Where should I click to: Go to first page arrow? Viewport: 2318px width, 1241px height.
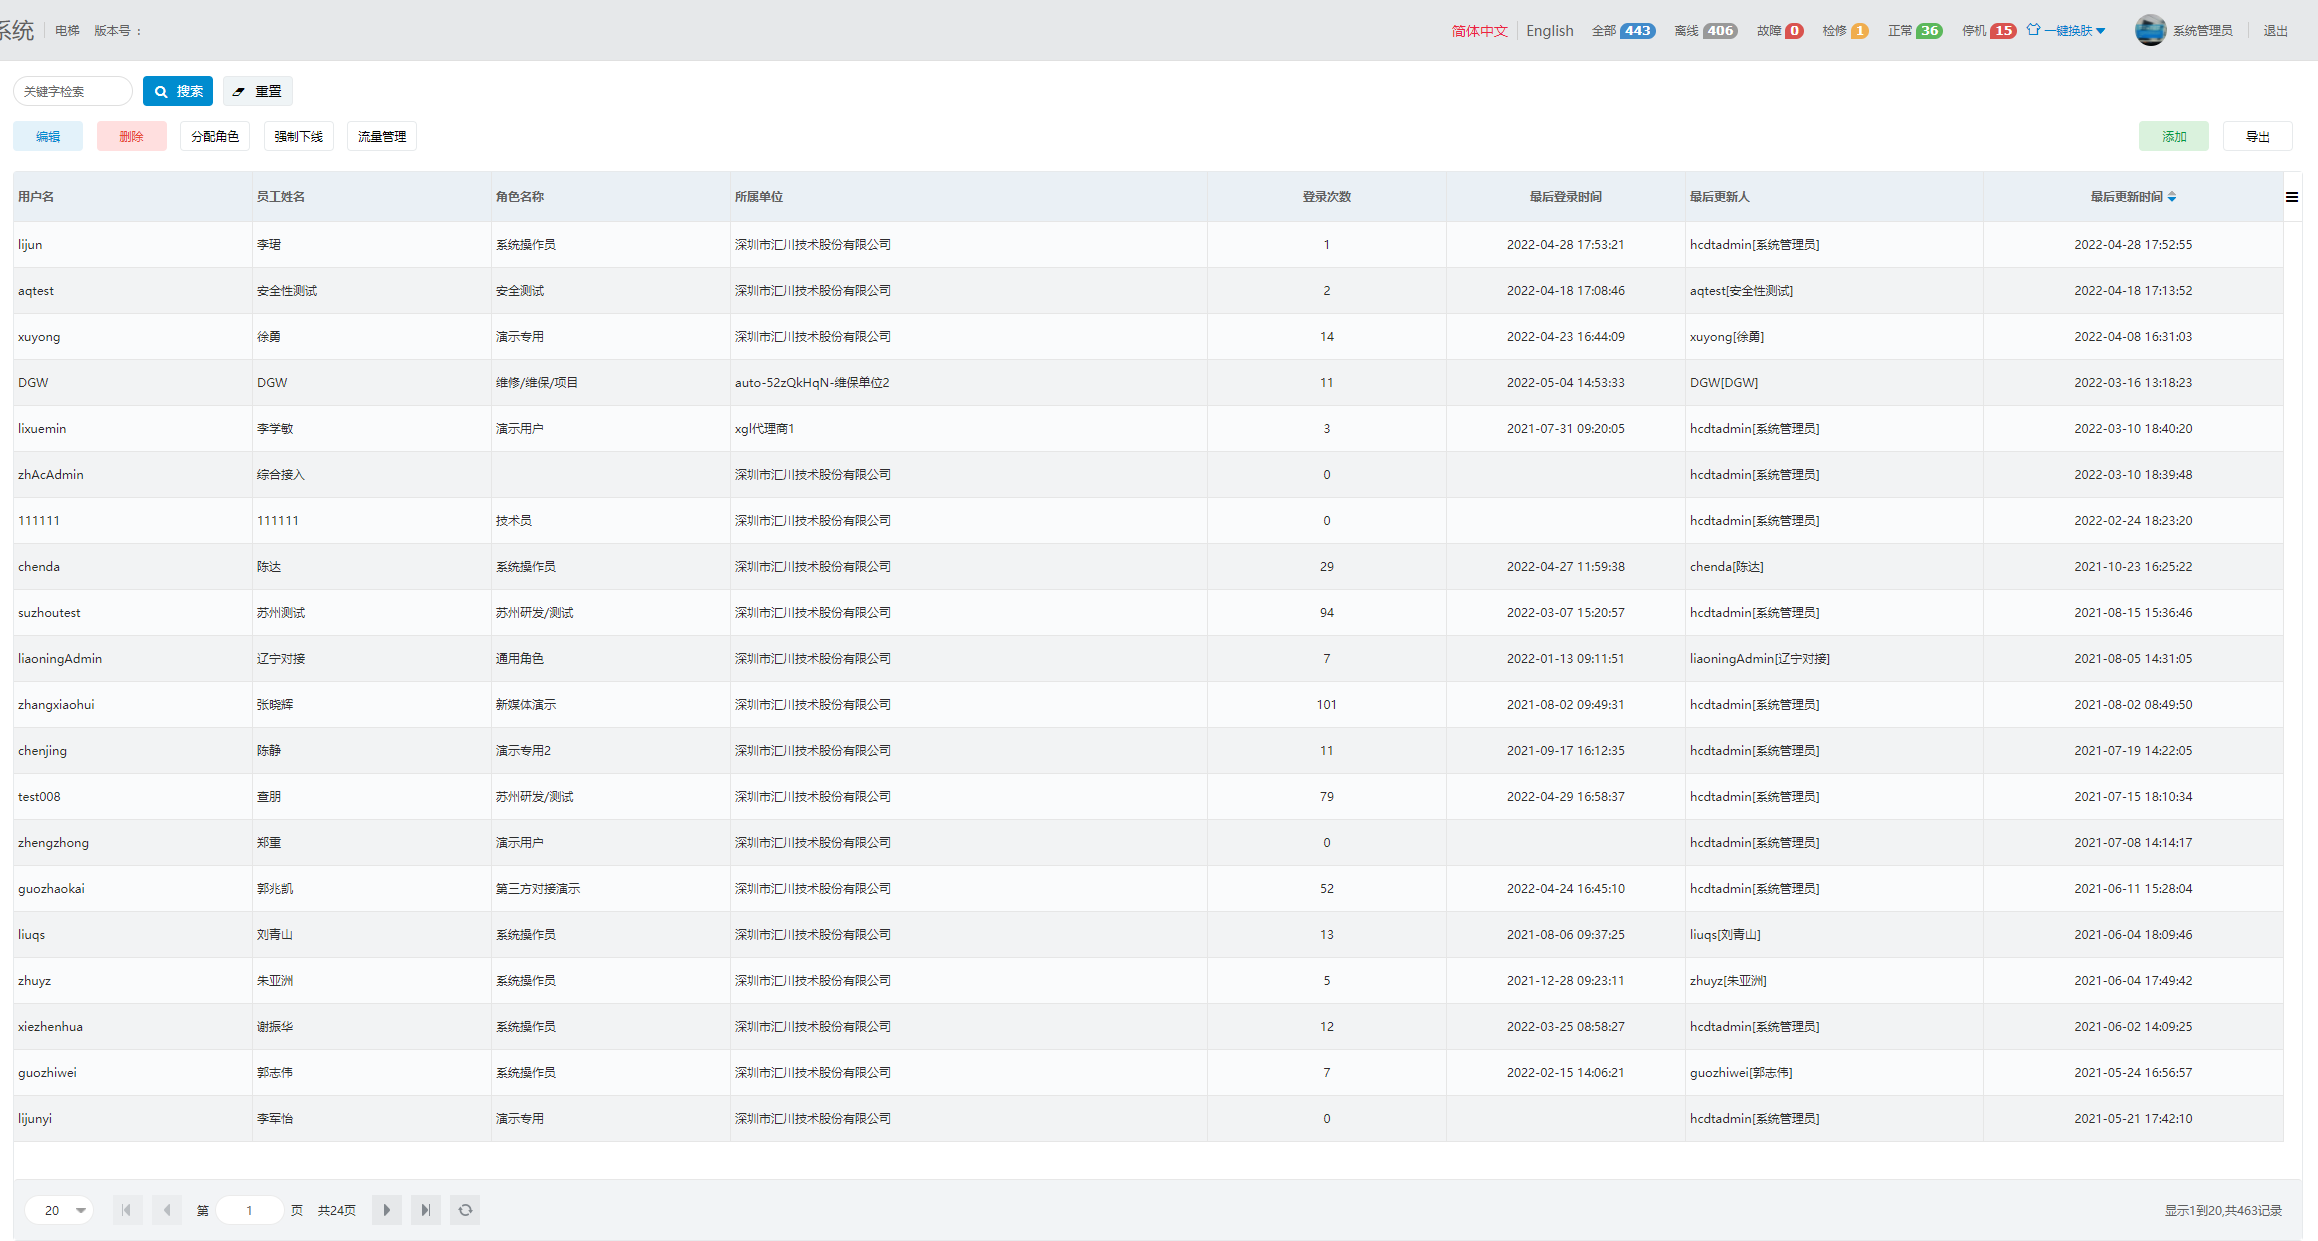click(x=127, y=1210)
